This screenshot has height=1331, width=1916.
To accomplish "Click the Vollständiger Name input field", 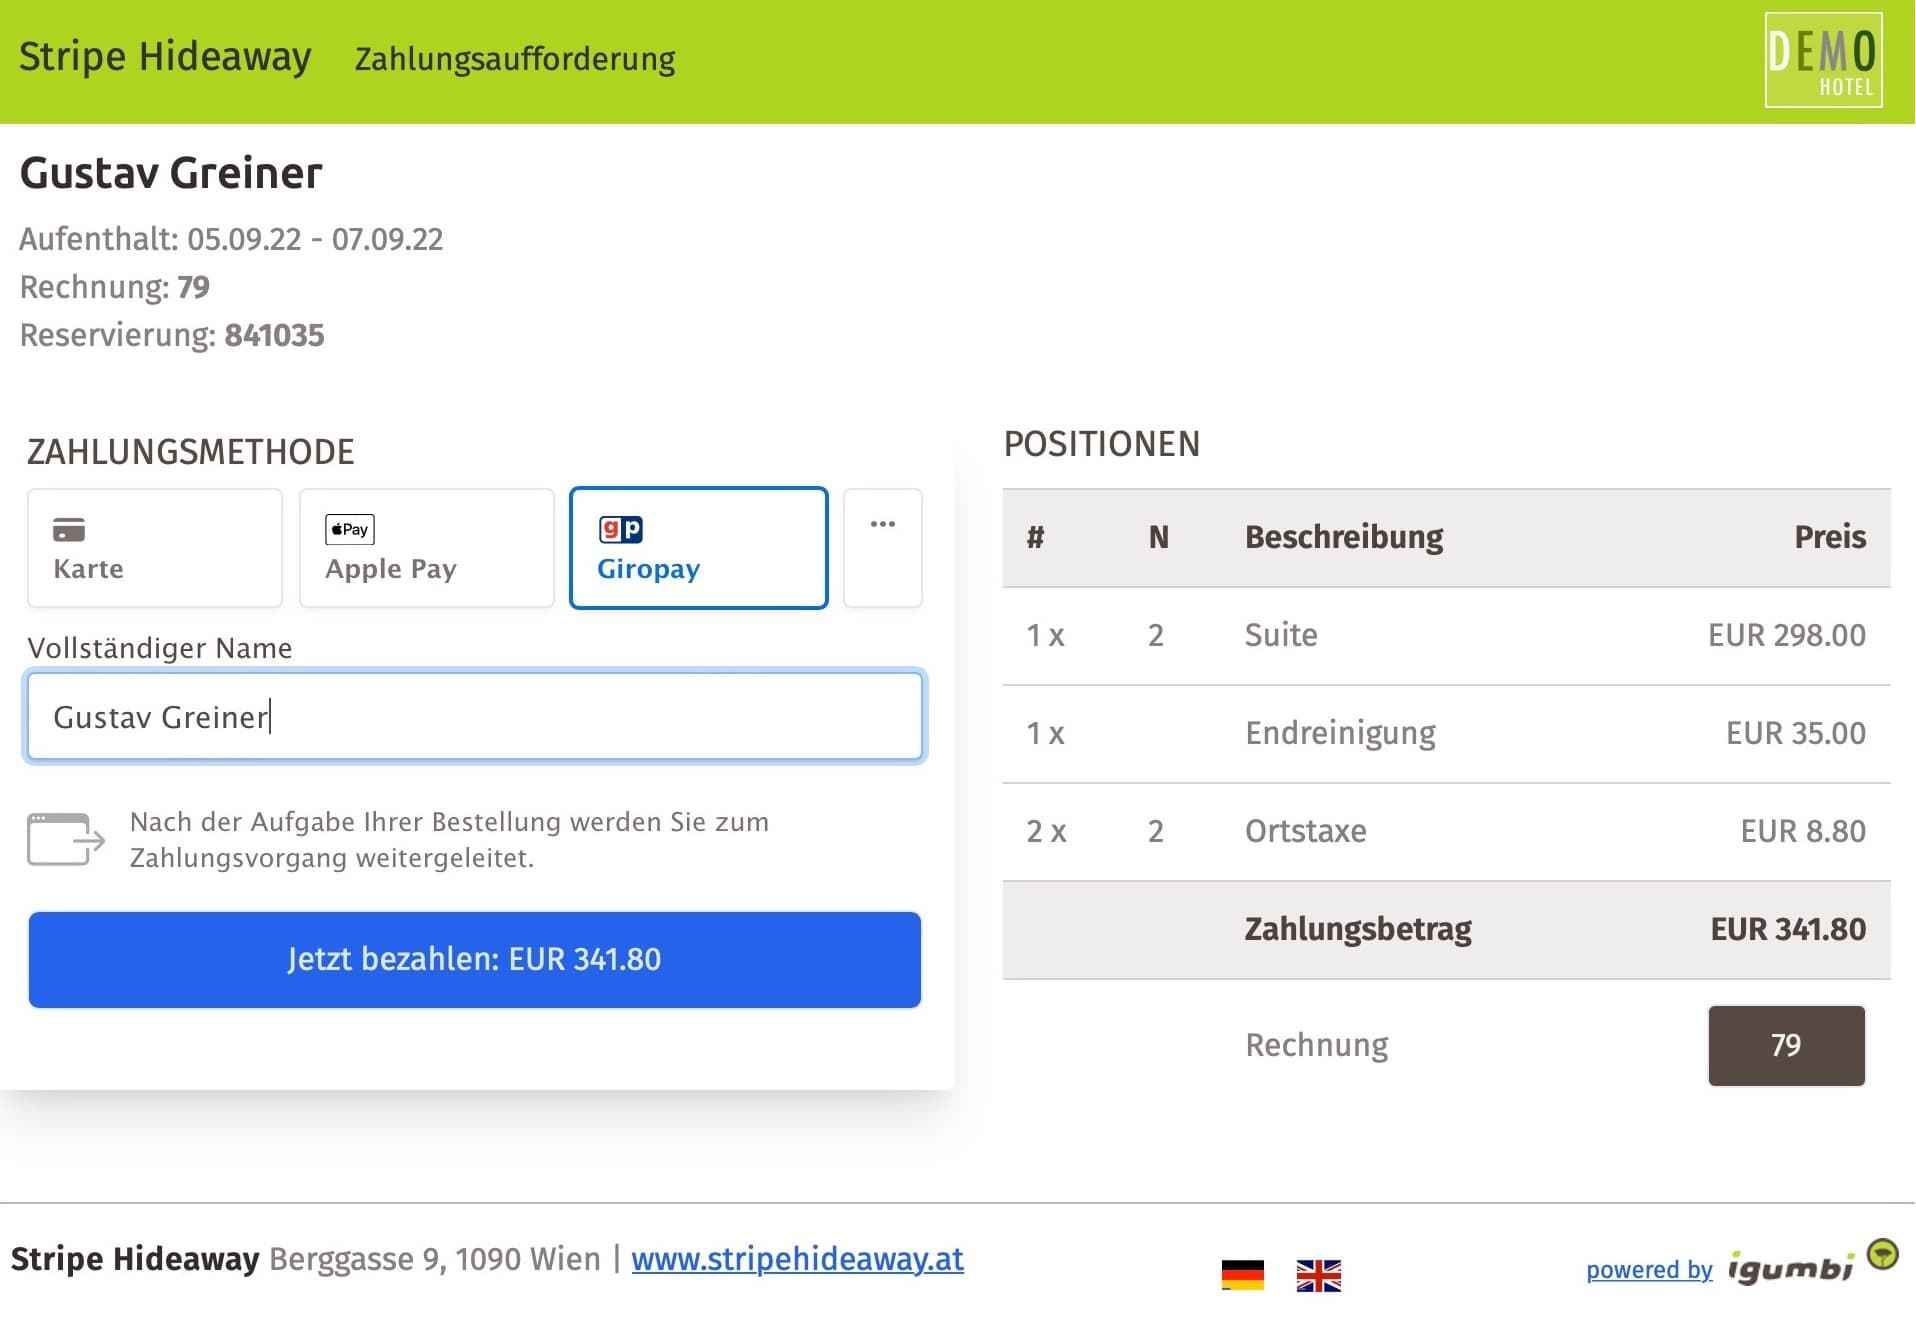I will [475, 716].
